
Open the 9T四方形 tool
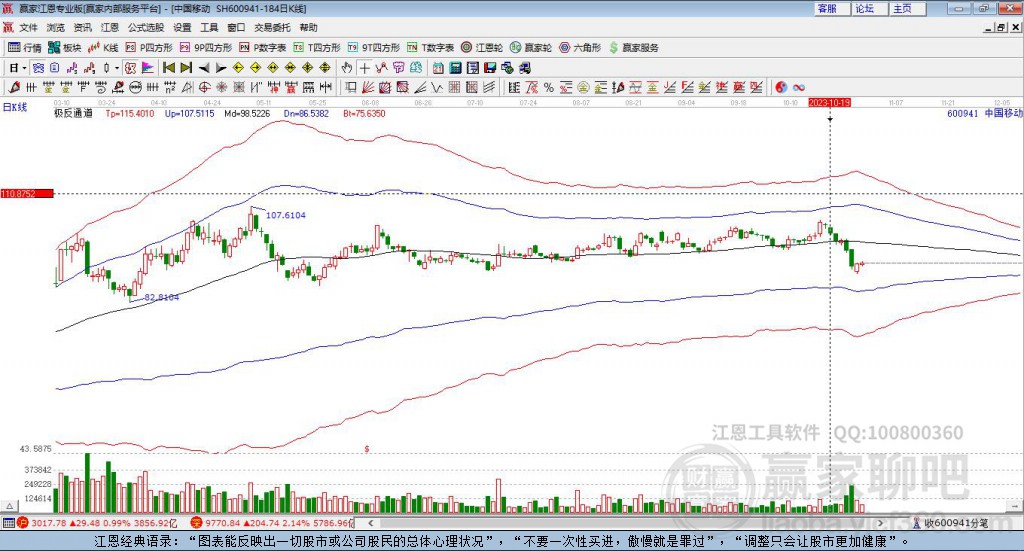click(x=374, y=48)
